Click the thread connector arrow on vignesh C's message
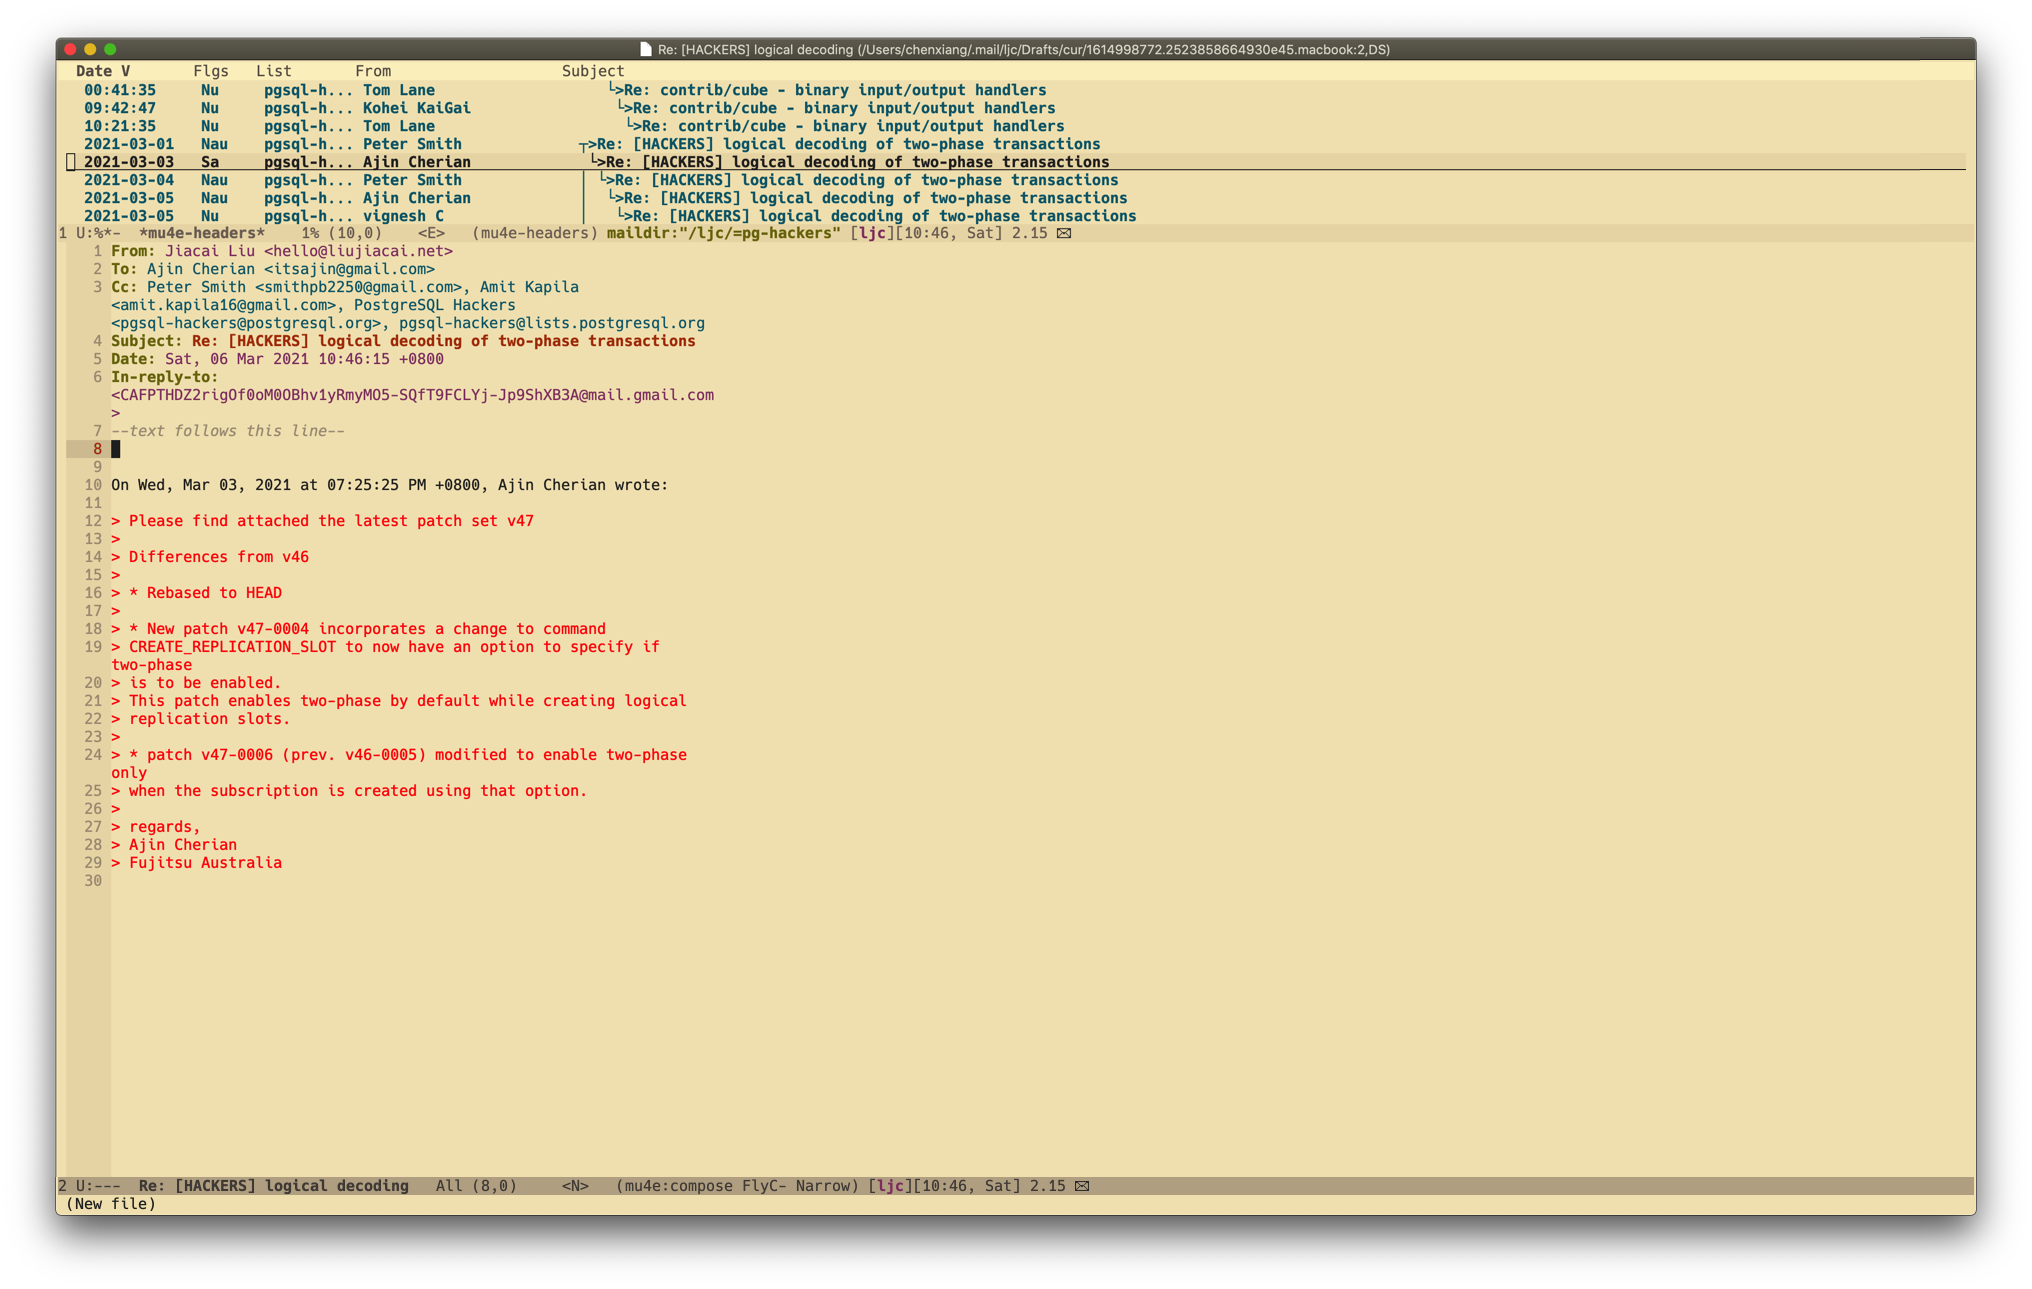Image resolution: width=2032 pixels, height=1289 pixels. coord(624,216)
